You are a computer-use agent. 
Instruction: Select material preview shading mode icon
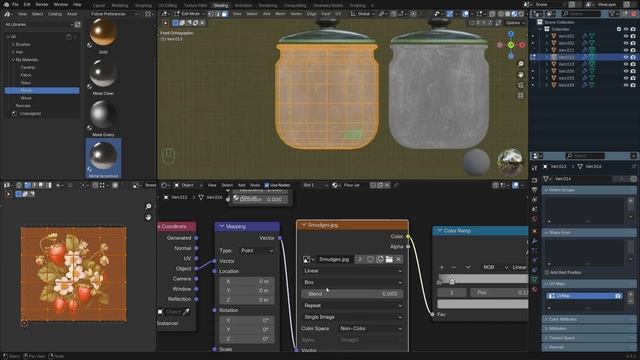[x=514, y=14]
